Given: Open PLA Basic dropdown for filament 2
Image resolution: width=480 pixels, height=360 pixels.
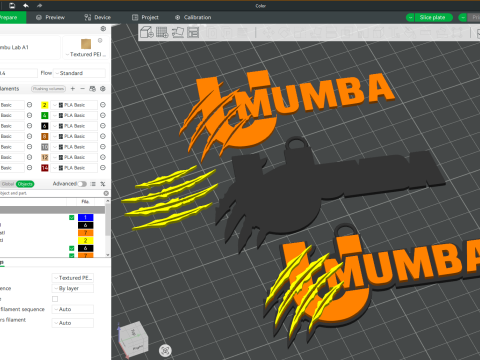Looking at the screenshot, I should pyautogui.click(x=74, y=105).
